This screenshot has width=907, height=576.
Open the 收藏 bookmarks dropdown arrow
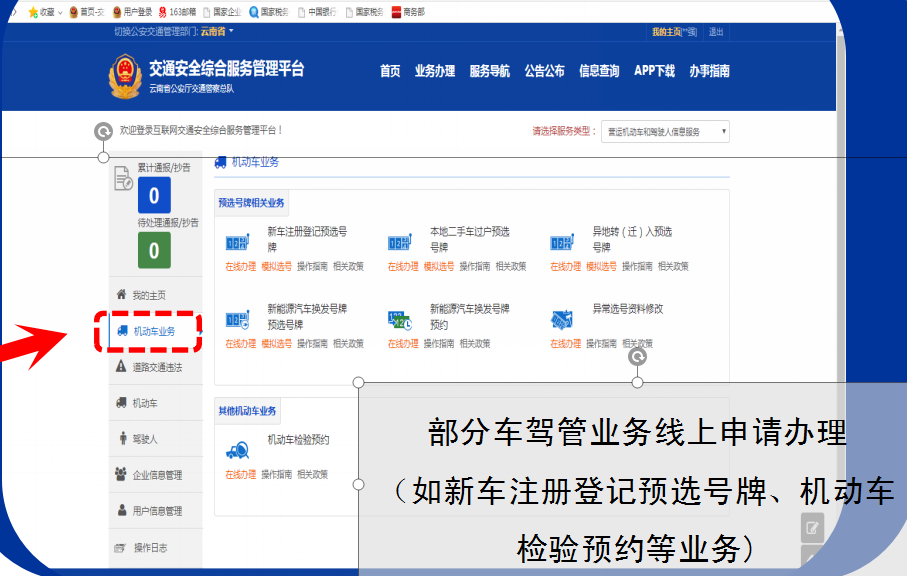click(x=60, y=12)
